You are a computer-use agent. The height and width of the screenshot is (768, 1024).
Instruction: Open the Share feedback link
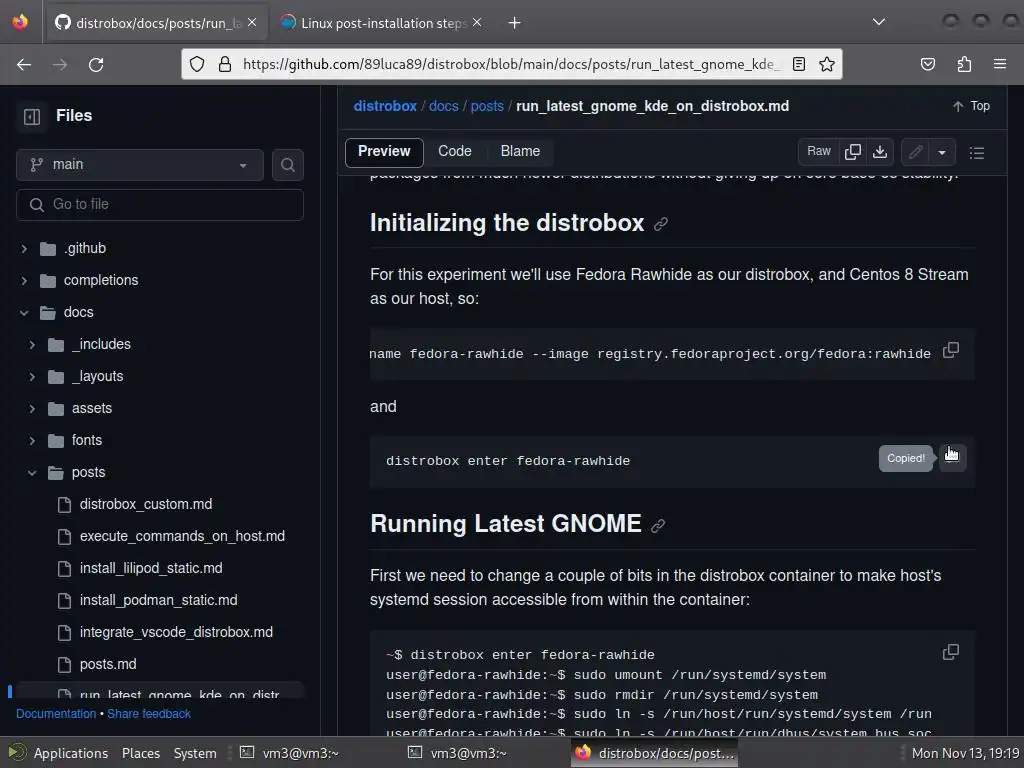(149, 714)
